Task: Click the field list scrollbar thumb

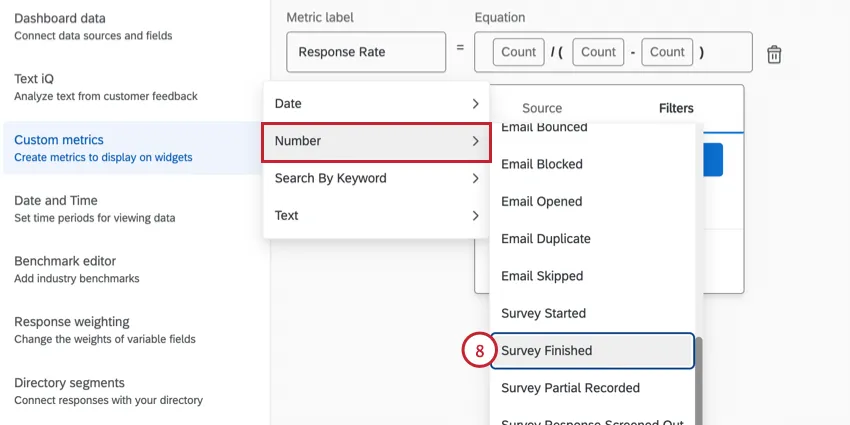Action: point(698,380)
